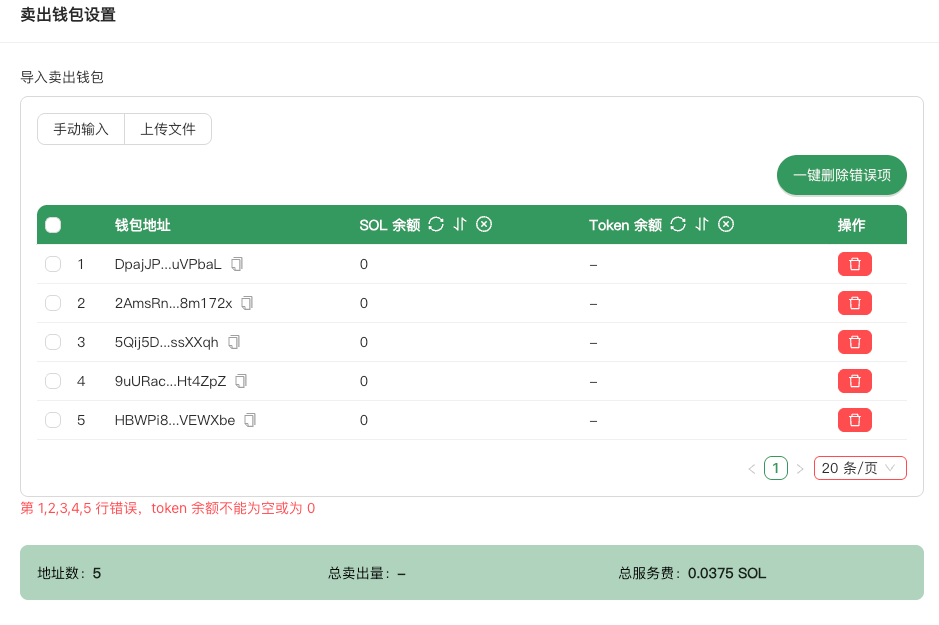
Task: Sort wallets by SOL 余额
Action: click(x=460, y=225)
